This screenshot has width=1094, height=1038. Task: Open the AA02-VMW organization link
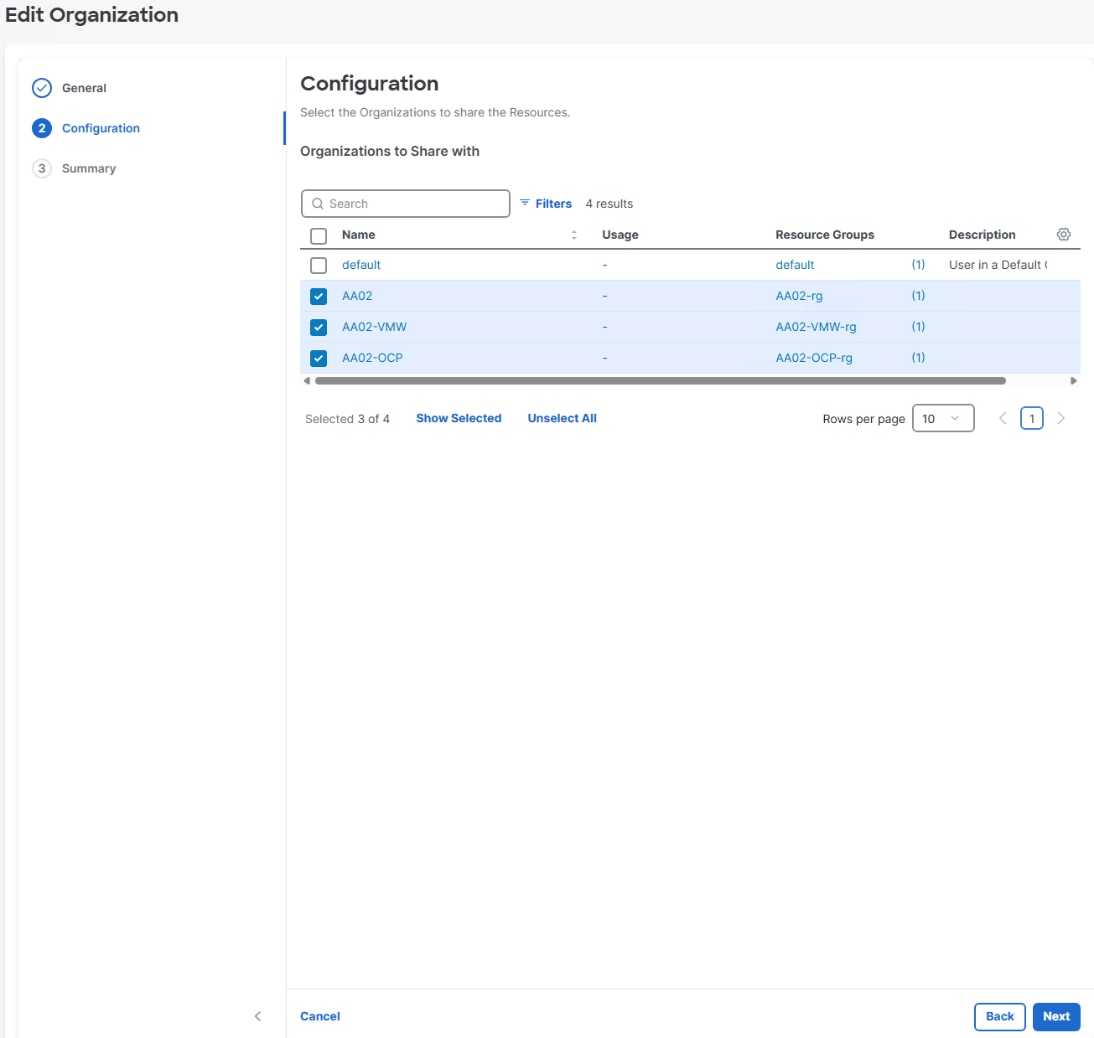click(x=374, y=326)
